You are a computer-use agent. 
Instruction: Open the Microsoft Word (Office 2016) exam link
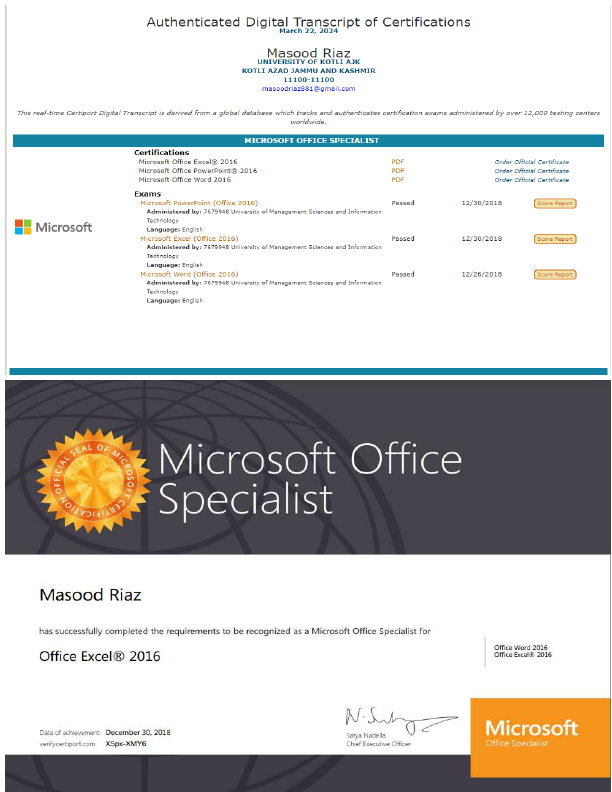pos(189,274)
